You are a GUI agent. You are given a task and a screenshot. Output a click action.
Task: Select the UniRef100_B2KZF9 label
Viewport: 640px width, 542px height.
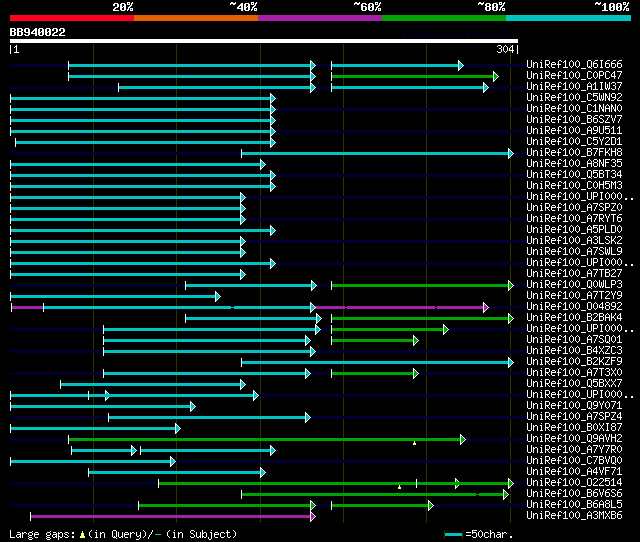coord(574,362)
